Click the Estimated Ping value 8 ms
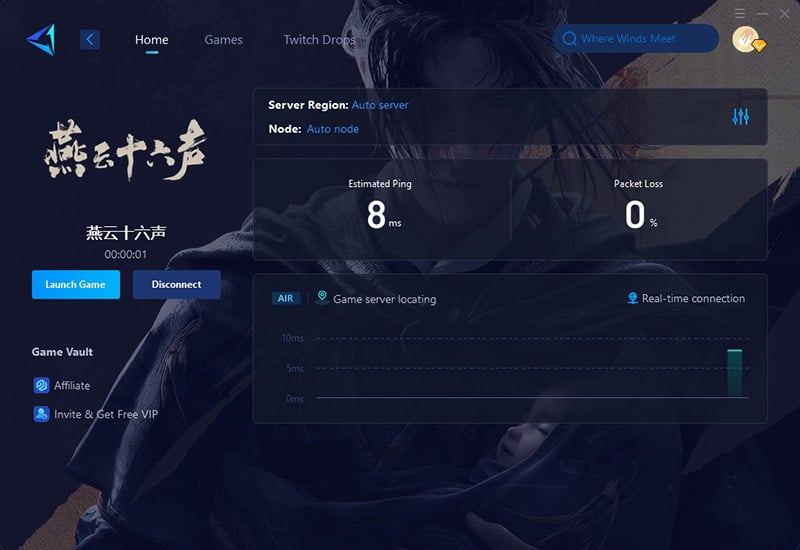 point(384,215)
